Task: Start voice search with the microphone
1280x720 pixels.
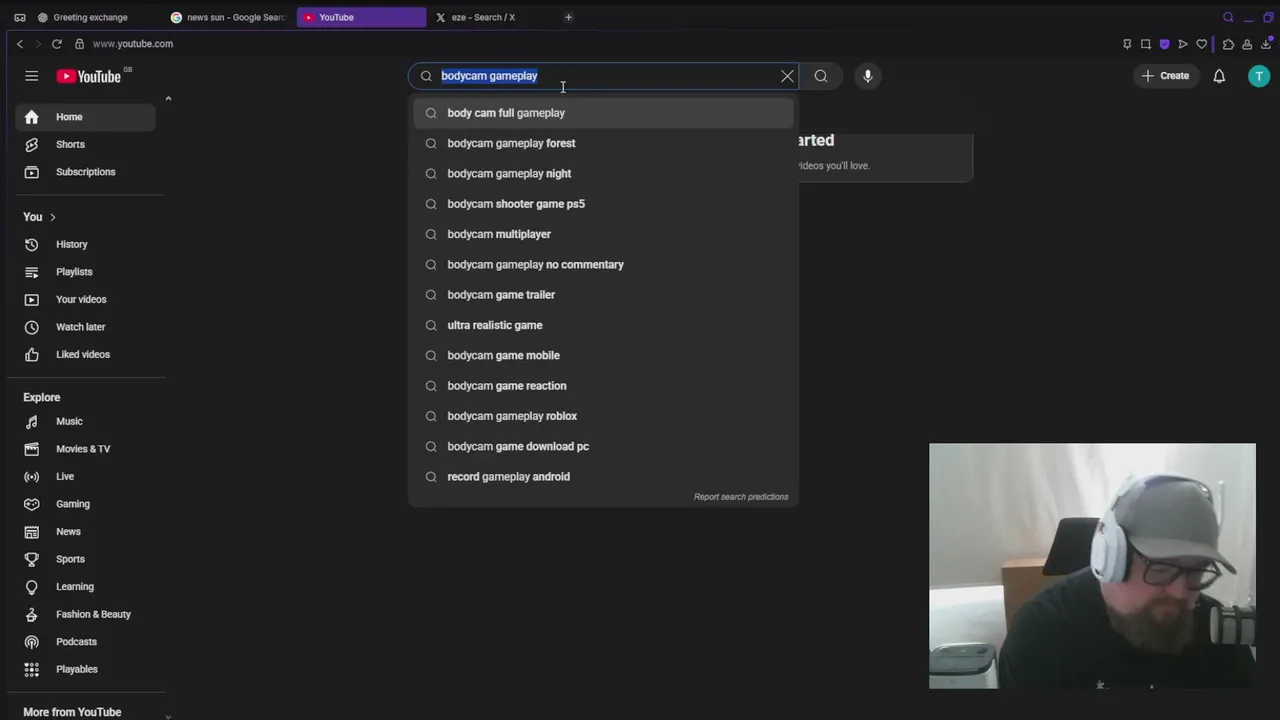Action: [x=868, y=76]
